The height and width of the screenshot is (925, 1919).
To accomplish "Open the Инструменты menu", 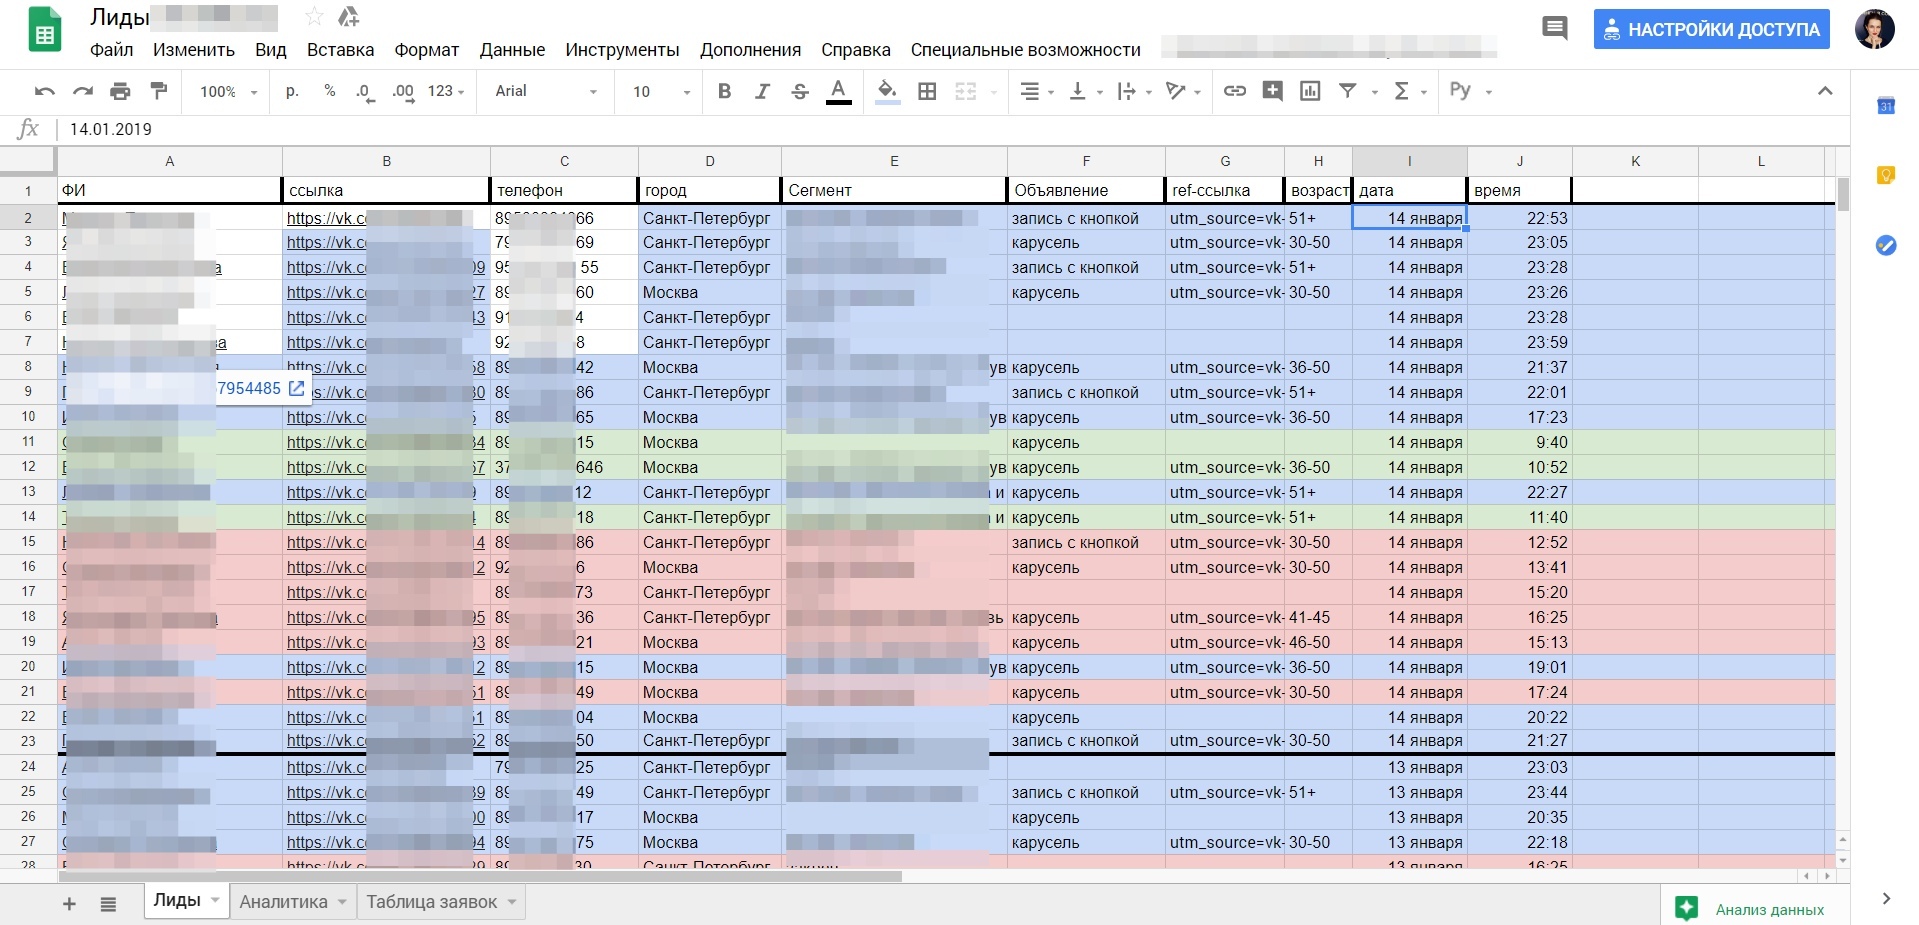I will (622, 50).
